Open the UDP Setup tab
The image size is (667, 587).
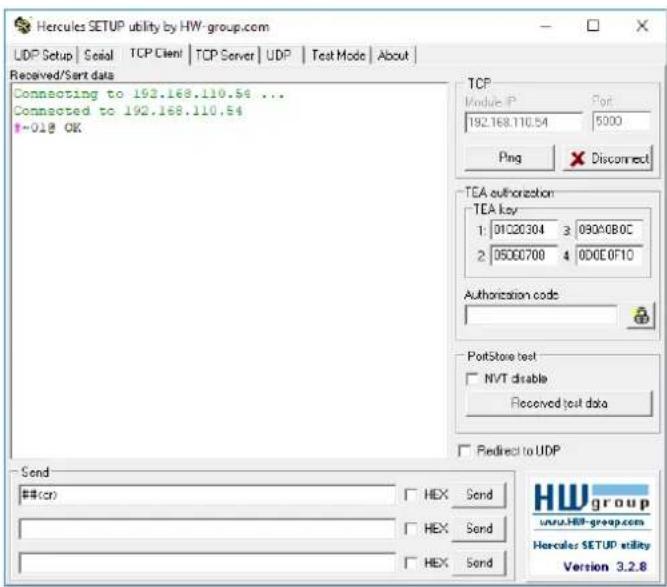(43, 55)
